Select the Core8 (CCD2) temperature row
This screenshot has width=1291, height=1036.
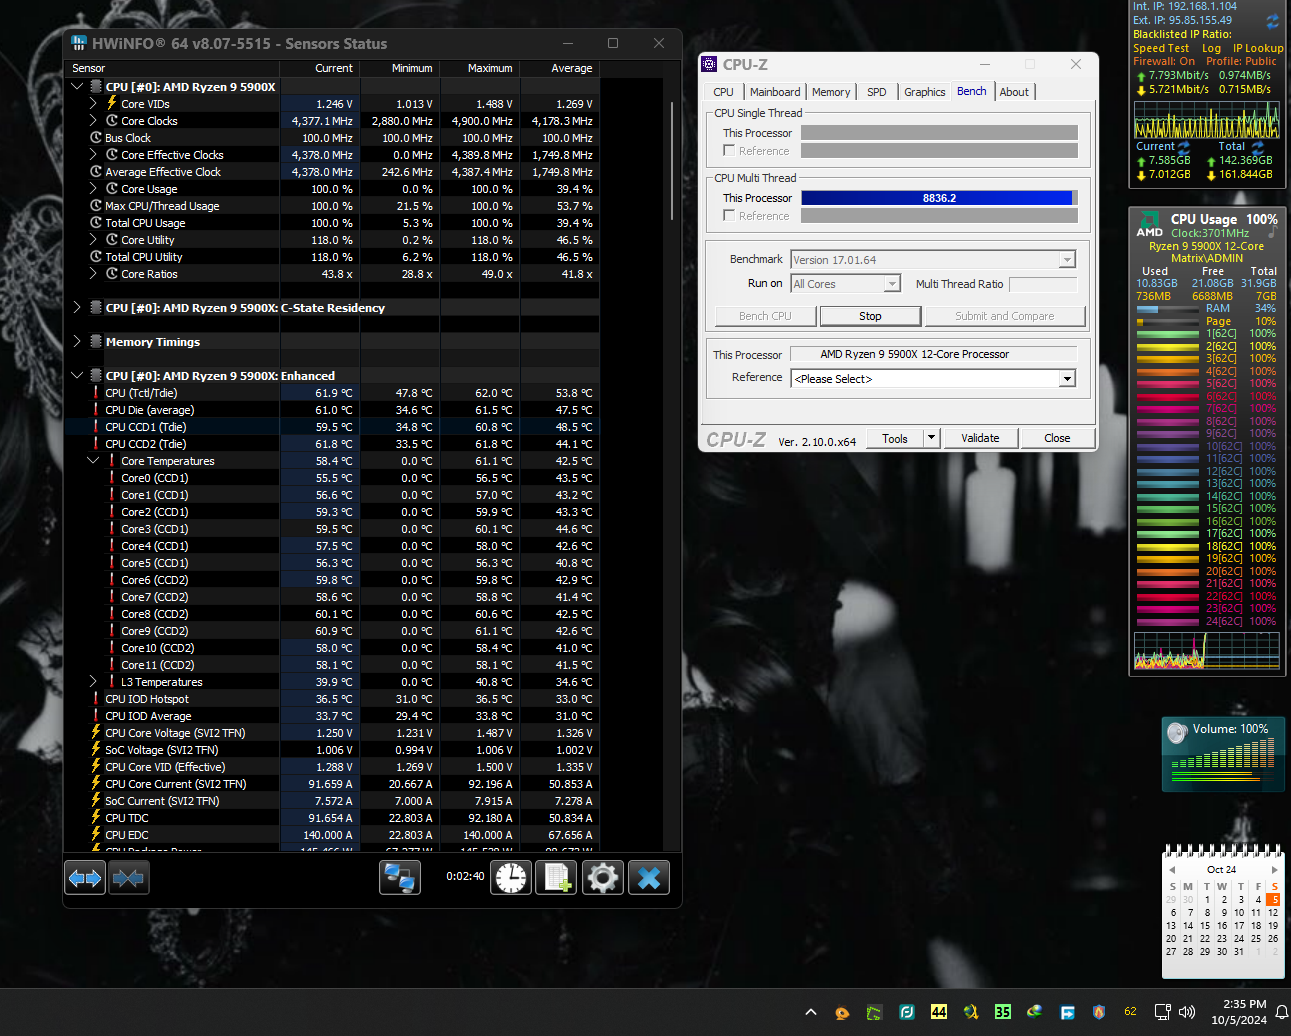331,614
